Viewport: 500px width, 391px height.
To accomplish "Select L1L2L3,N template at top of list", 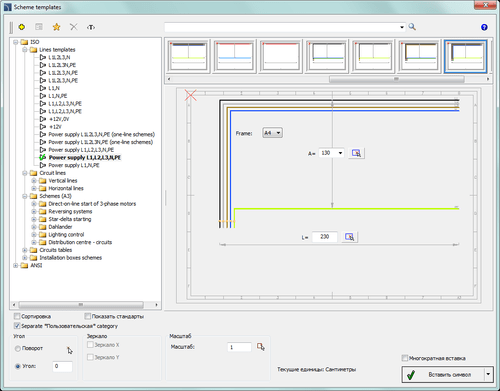I will click(55, 57).
